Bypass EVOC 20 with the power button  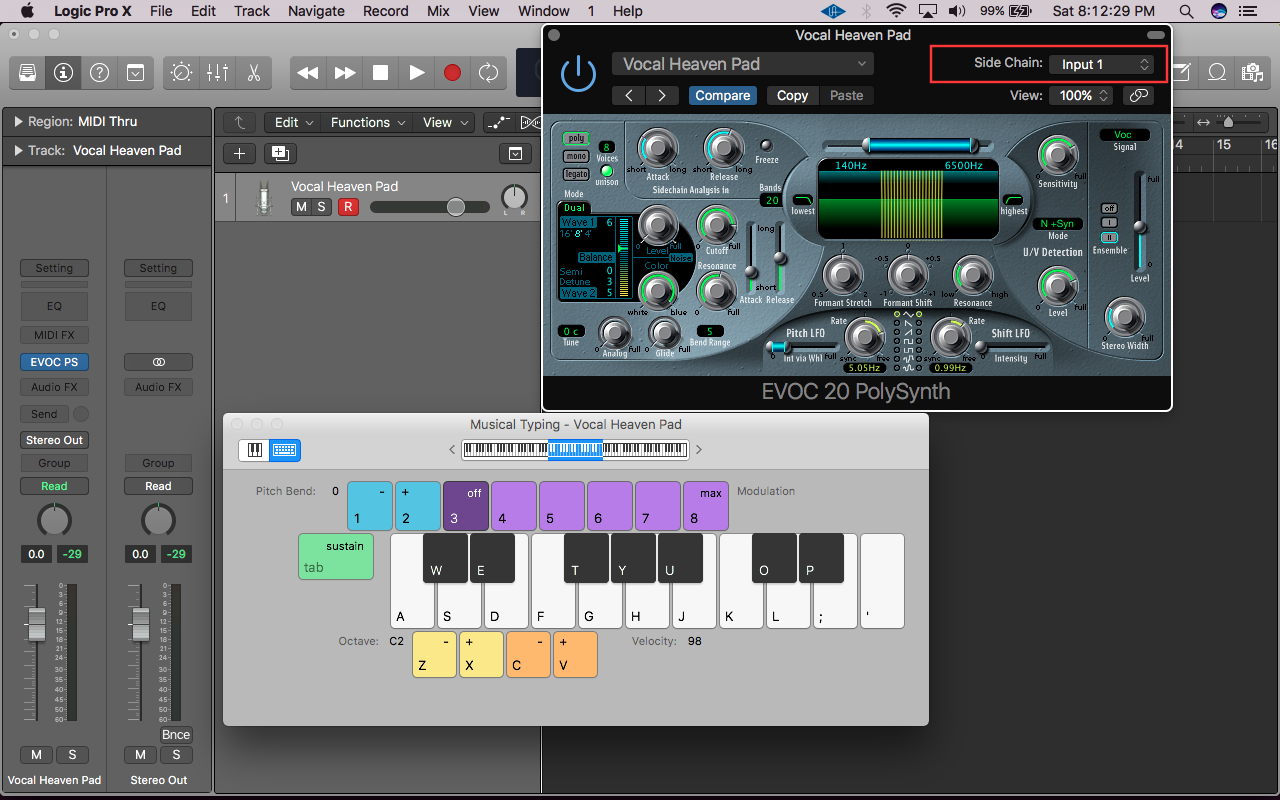click(579, 72)
